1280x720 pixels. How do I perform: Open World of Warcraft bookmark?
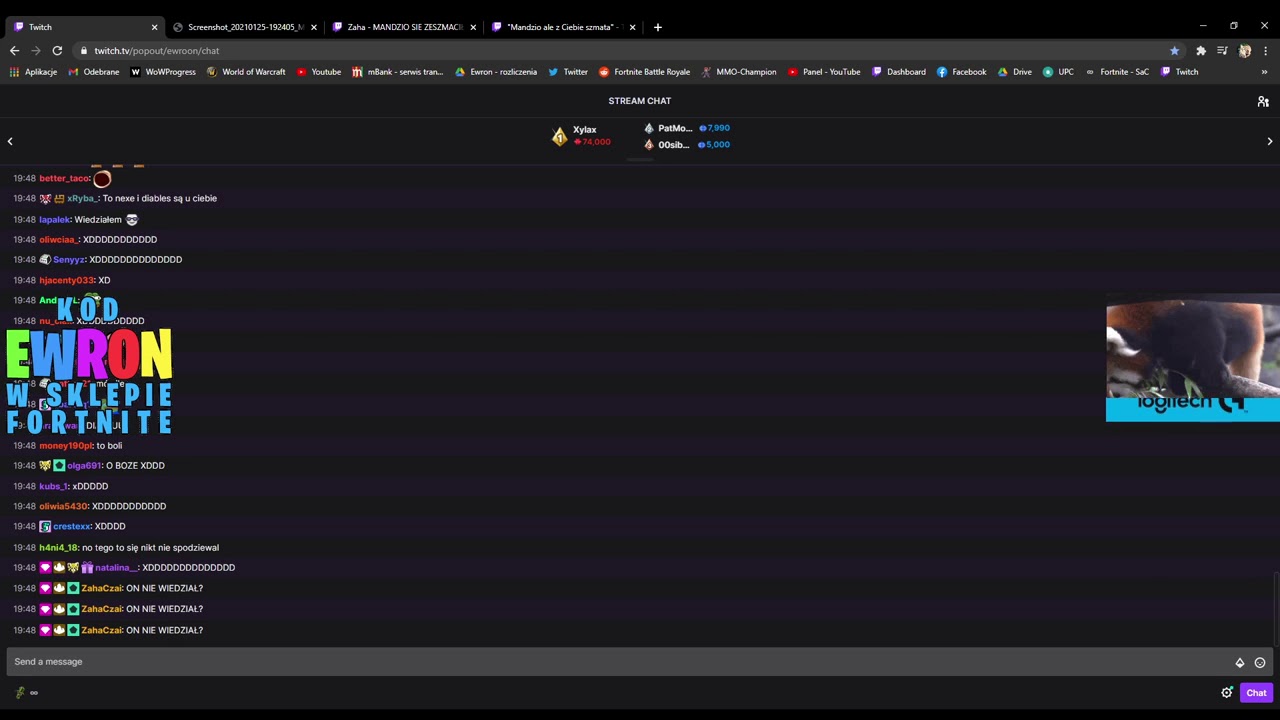tap(246, 72)
